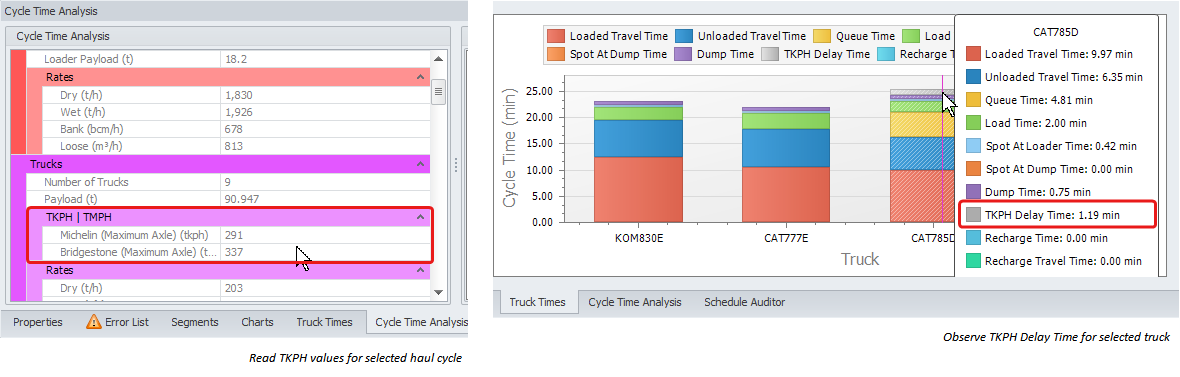Open the Charts tab
Screen dimensions: 1180x377
click(257, 322)
